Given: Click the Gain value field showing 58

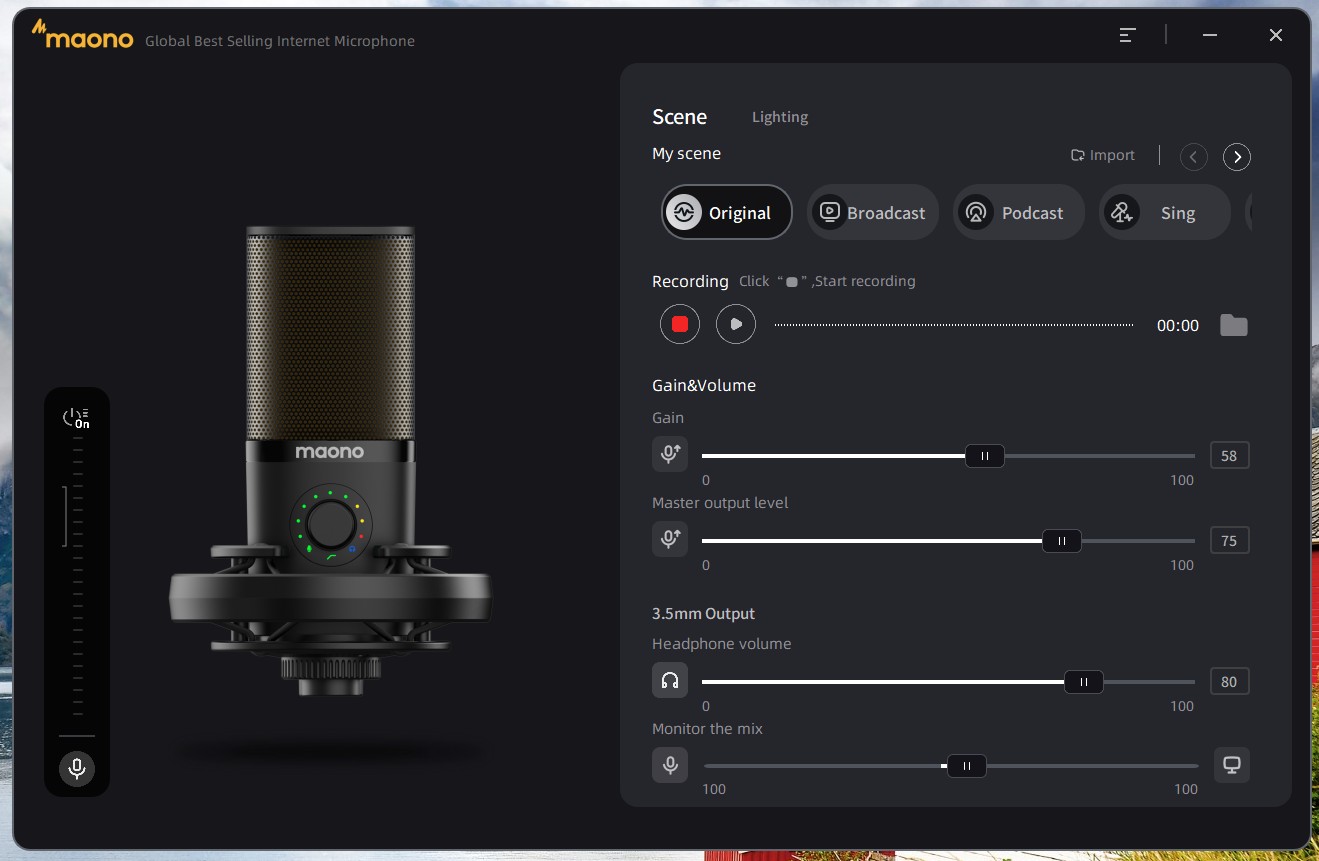Looking at the screenshot, I should [1229, 456].
